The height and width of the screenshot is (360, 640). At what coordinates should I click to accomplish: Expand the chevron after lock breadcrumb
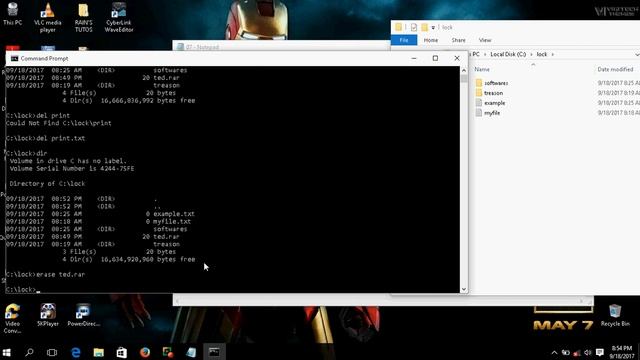pyautogui.click(x=553, y=54)
